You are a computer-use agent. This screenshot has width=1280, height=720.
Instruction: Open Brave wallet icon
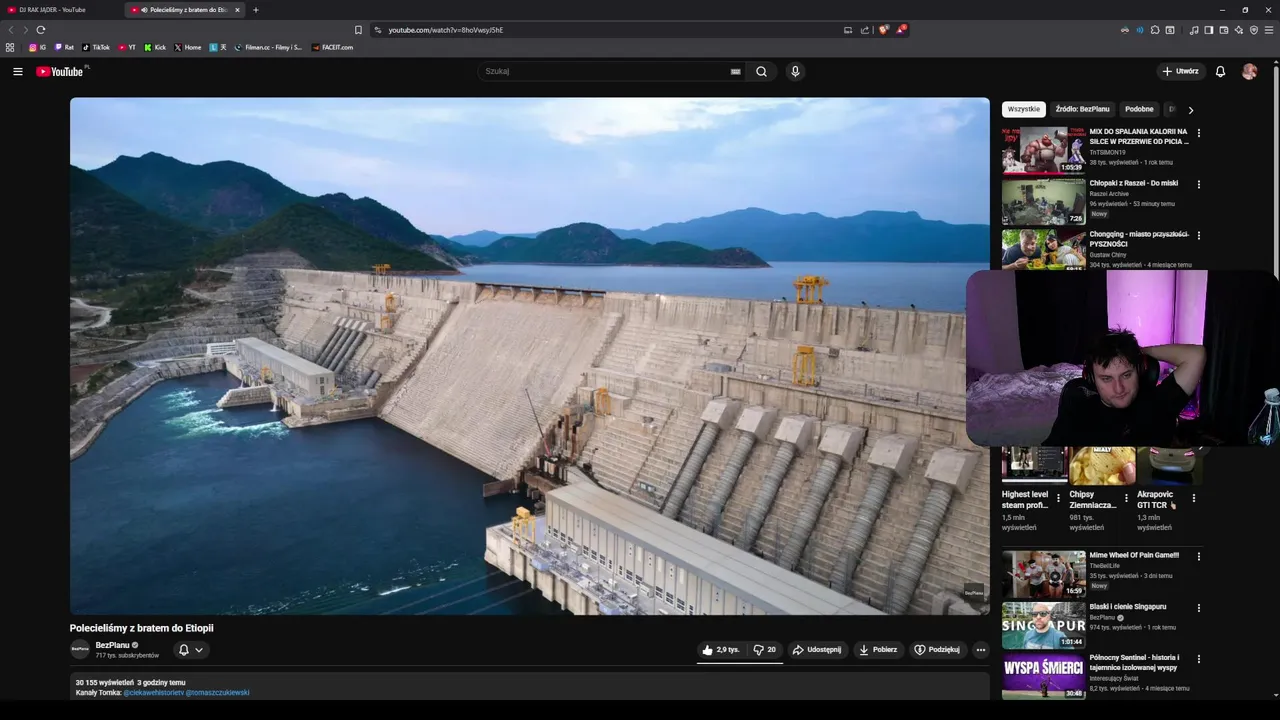tap(1223, 30)
